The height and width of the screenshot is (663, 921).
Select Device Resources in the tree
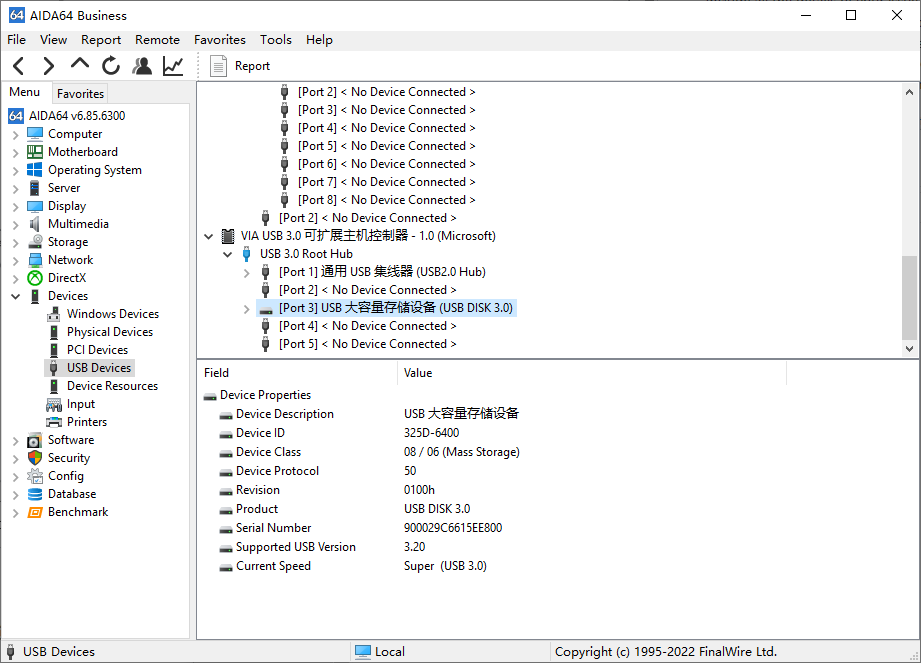(x=112, y=386)
